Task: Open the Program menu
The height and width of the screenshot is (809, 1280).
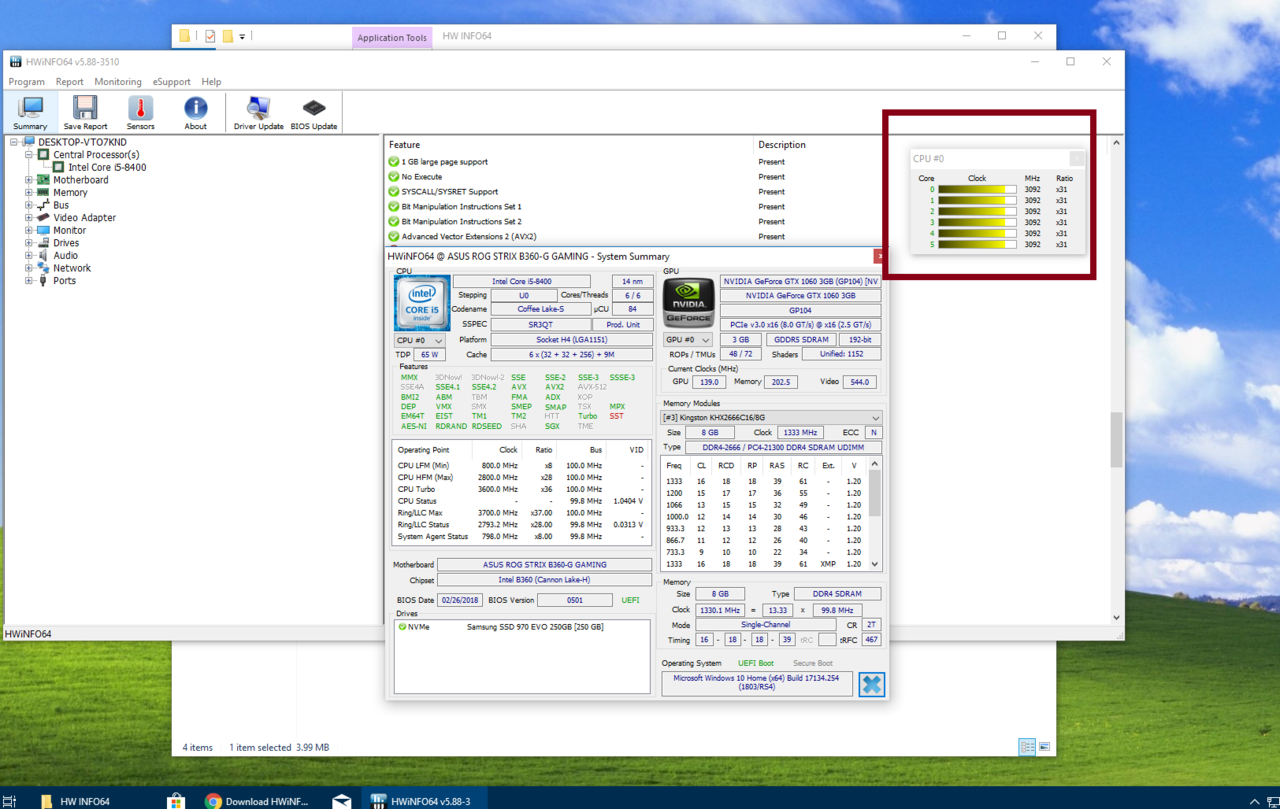Action: (x=27, y=82)
